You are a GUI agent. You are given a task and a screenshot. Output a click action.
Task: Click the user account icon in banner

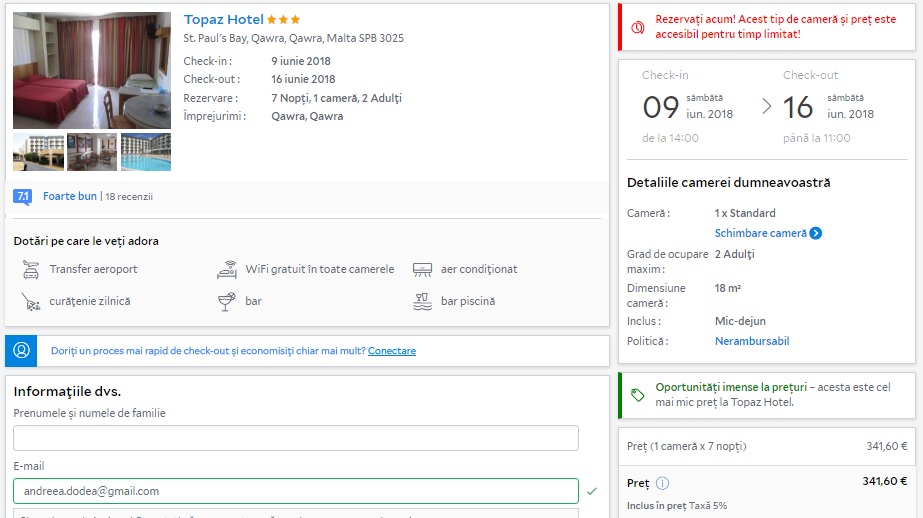pos(22,351)
